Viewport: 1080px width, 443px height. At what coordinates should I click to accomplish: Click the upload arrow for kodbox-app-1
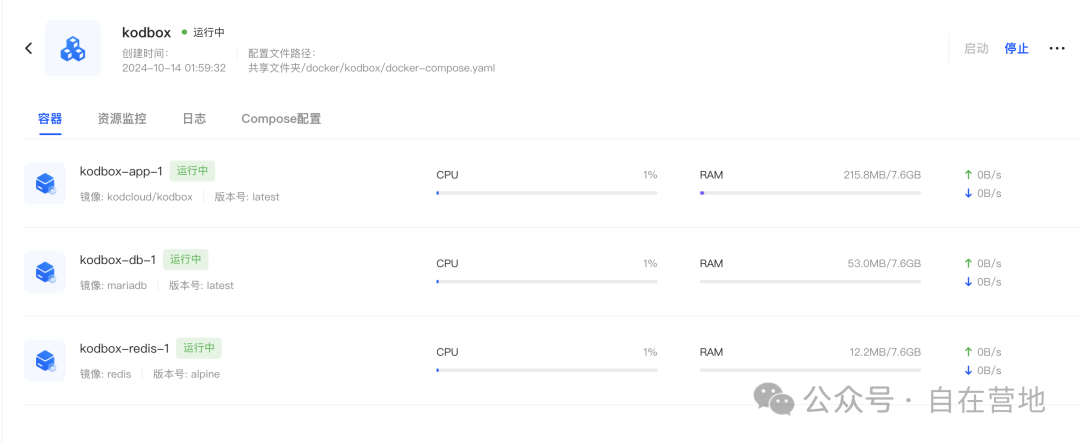(x=968, y=175)
